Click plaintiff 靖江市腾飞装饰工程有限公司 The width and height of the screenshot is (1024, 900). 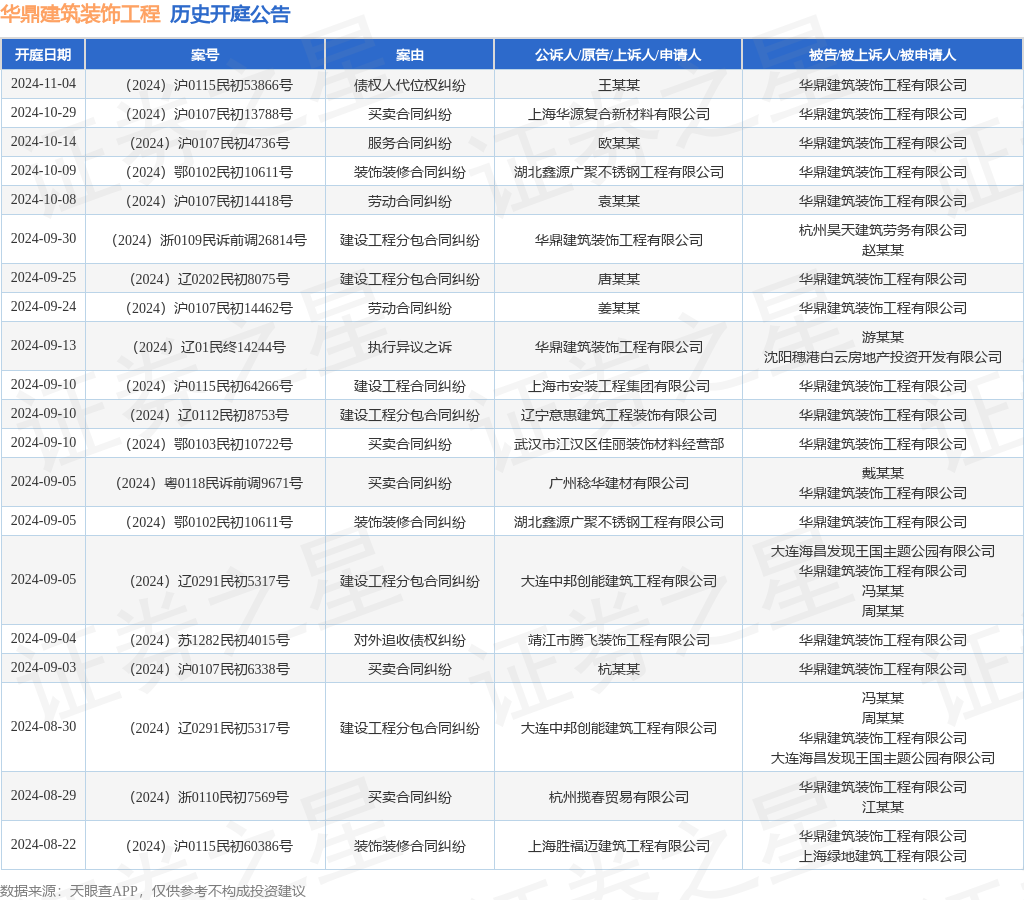click(618, 640)
